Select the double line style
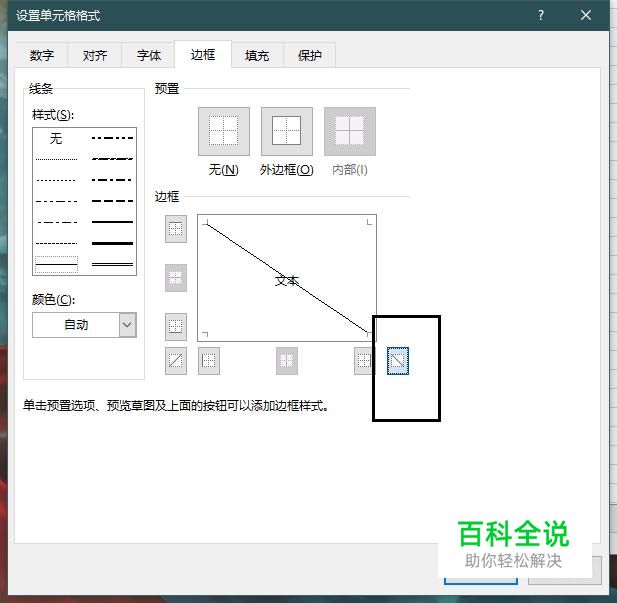Screen dimensions: 617x603 (x=113, y=265)
